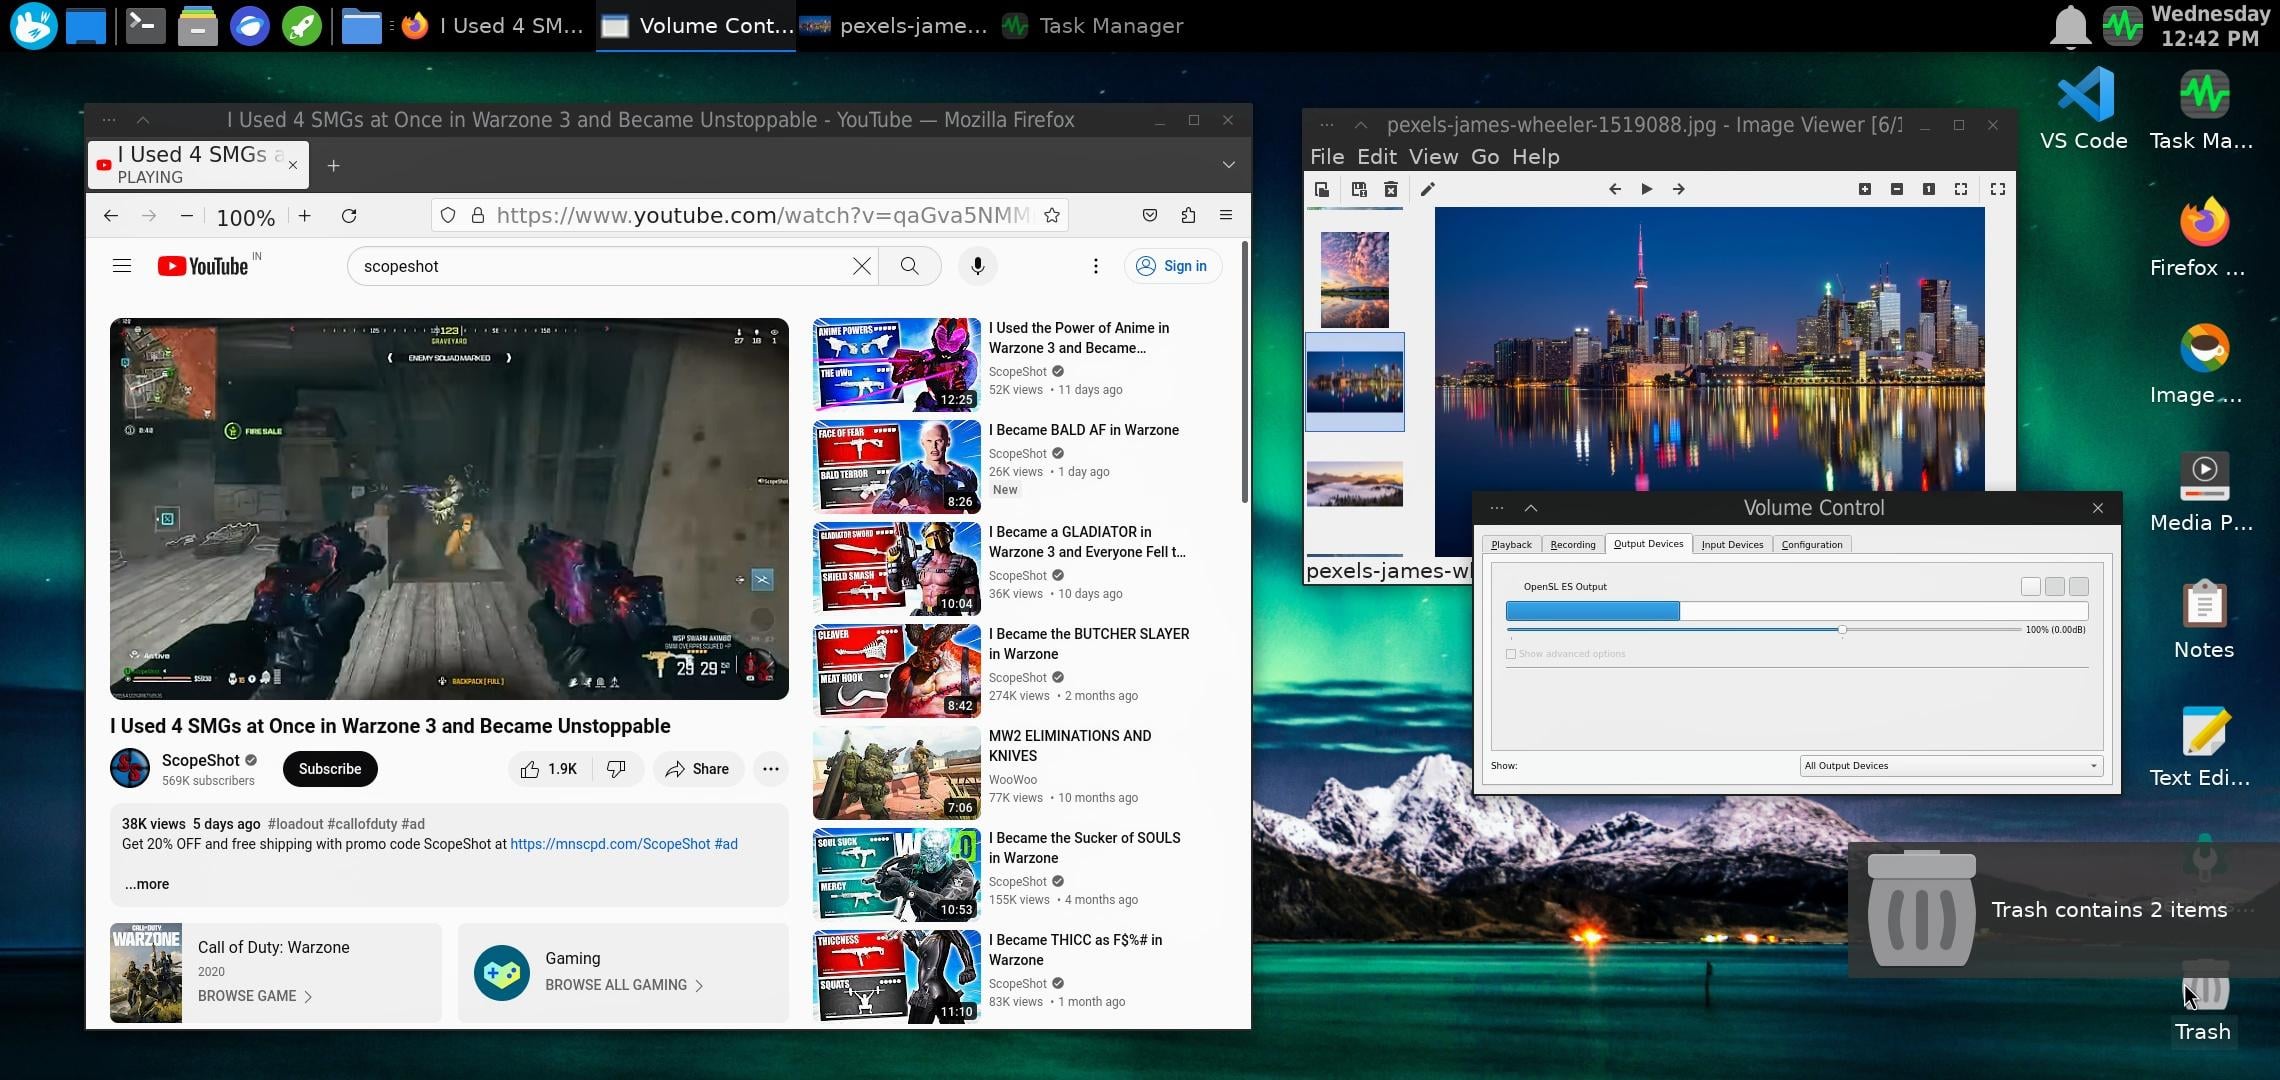Image resolution: width=2280 pixels, height=1080 pixels.
Task: Toggle the last button beside OpenSL ES Output
Action: tap(2079, 587)
